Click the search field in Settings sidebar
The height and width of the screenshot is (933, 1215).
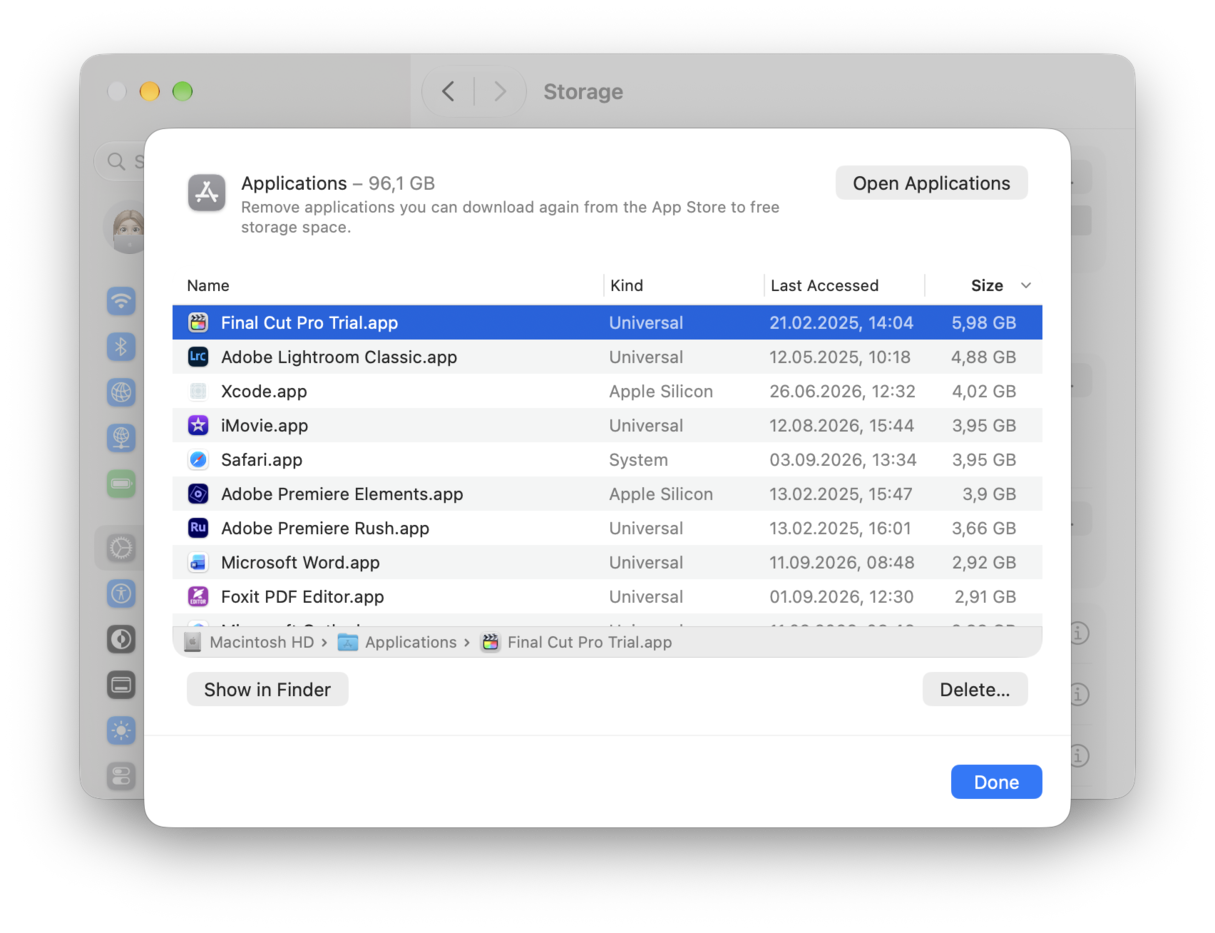(x=120, y=161)
